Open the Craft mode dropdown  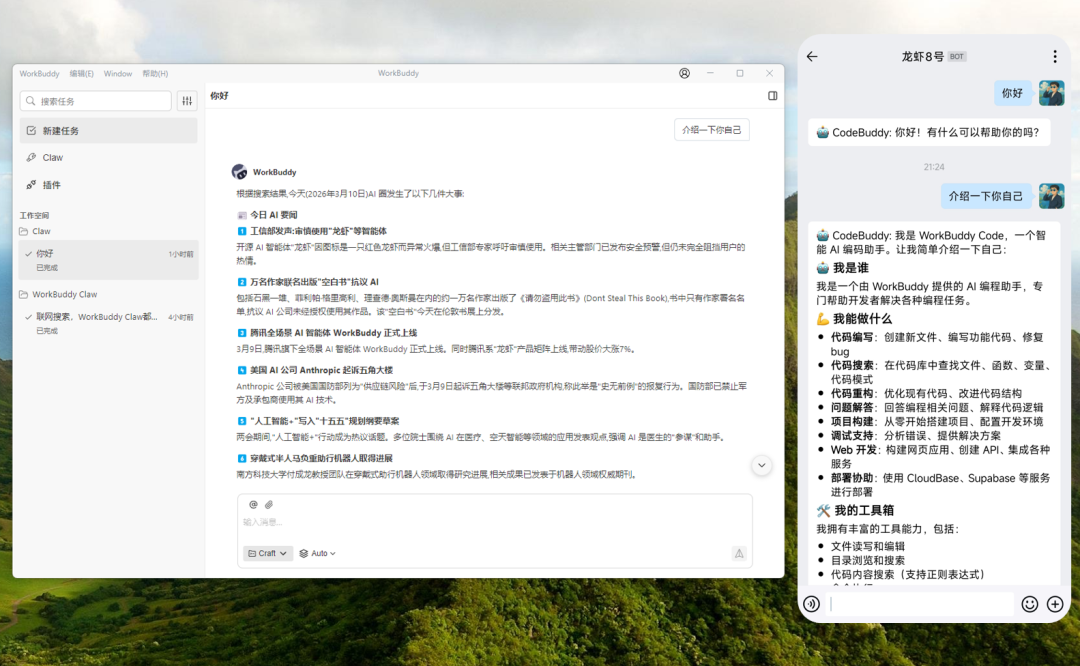click(267, 553)
